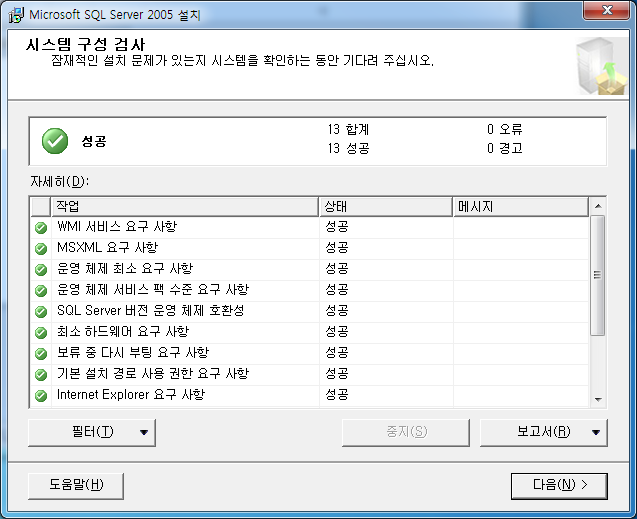Select the Internet Explorer 요구 사항 row
This screenshot has height=519, width=637.
click(310, 396)
